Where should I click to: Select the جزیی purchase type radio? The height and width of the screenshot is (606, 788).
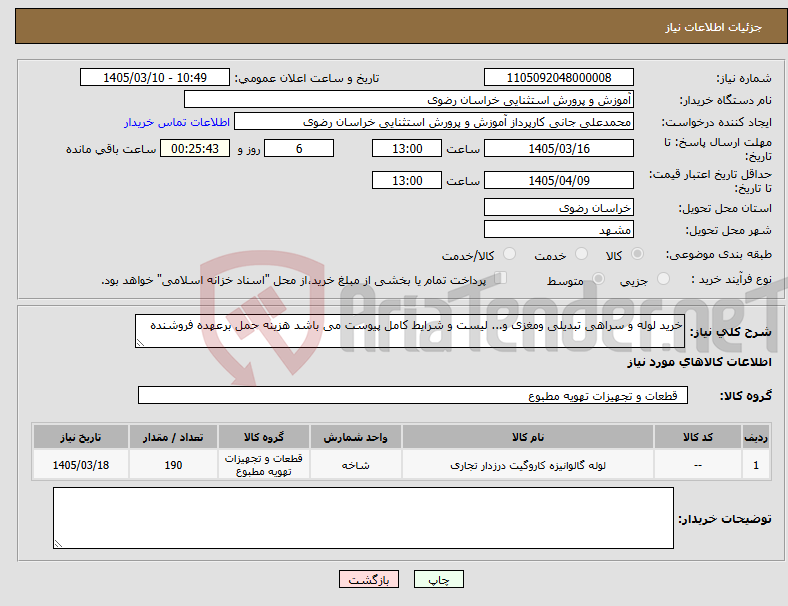click(x=663, y=279)
